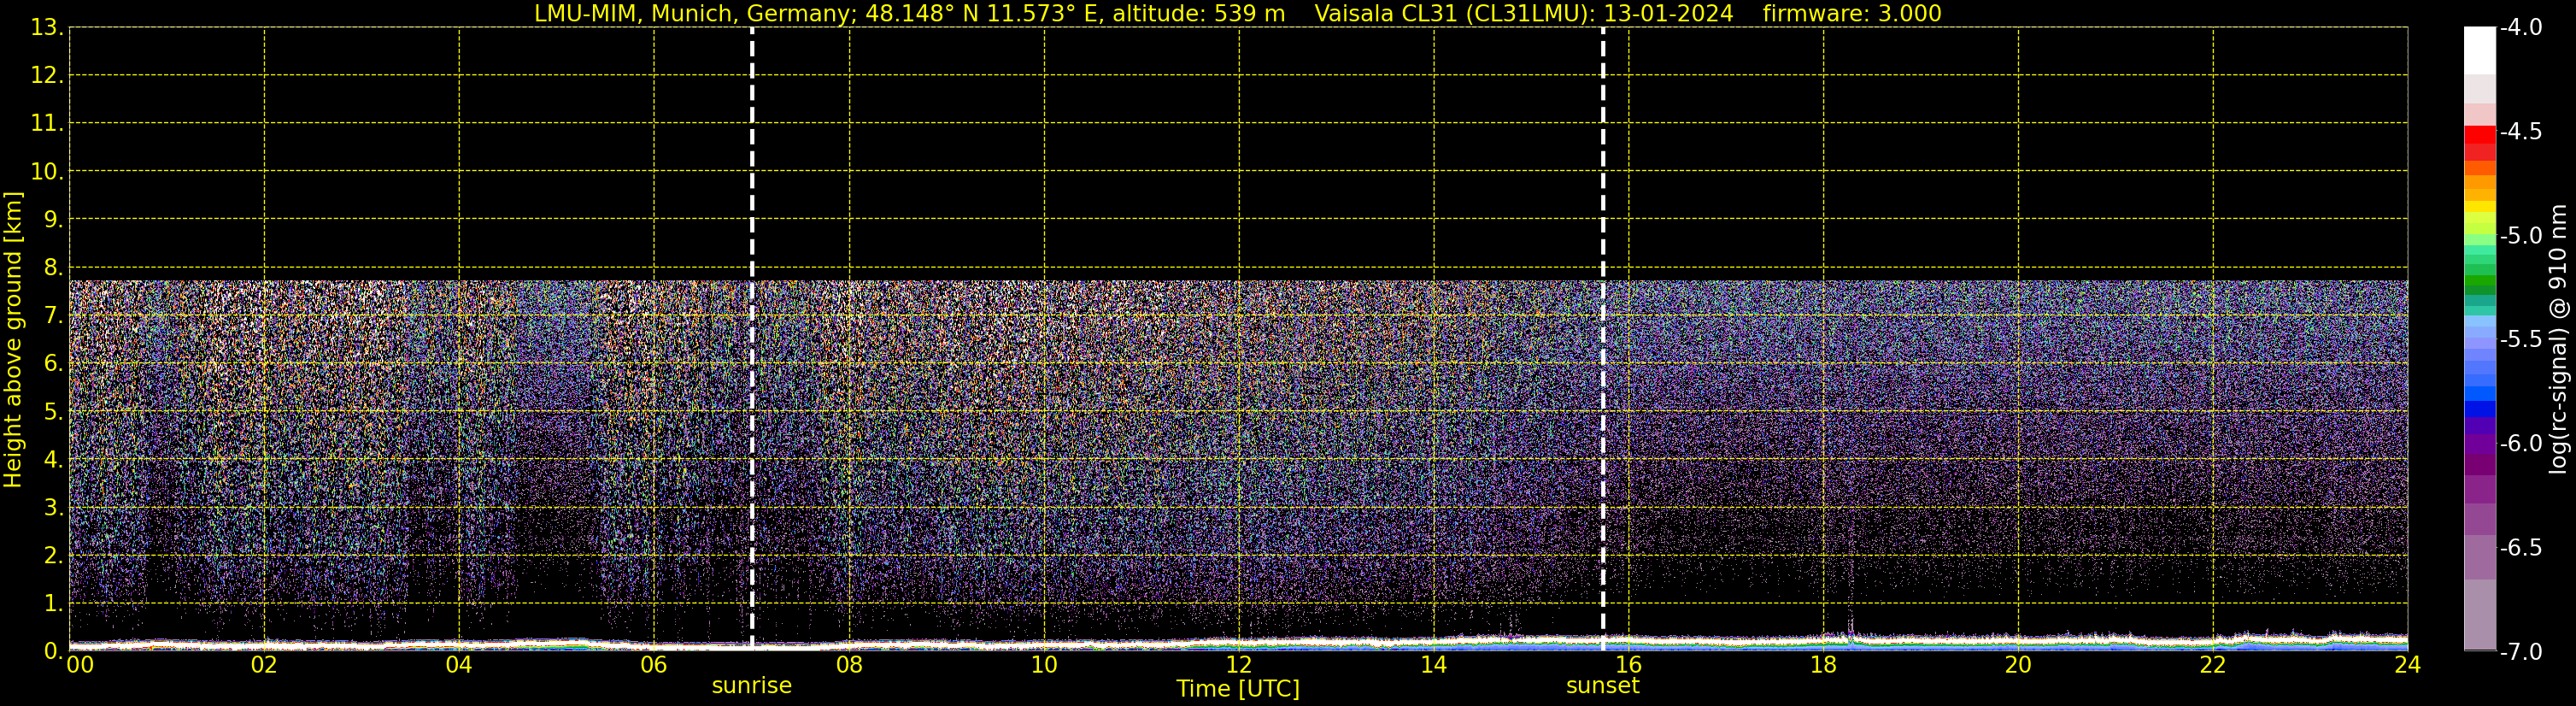Click the 18 hour tick on the time axis

click(x=1823, y=666)
